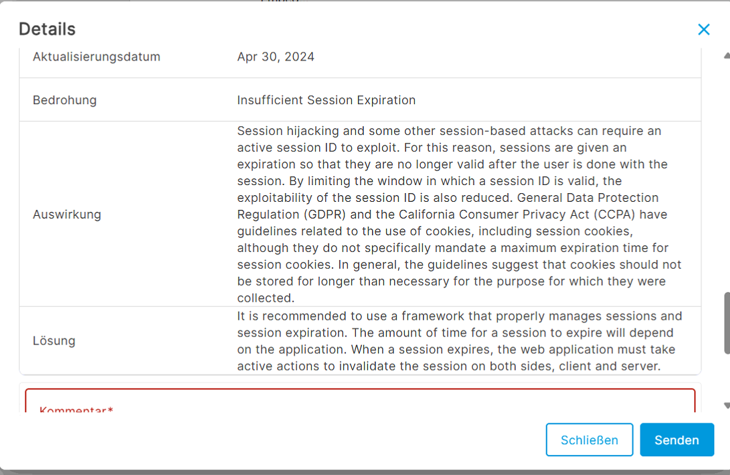The image size is (730, 475).
Task: Focus the Kommentar input field
Action: 360,401
